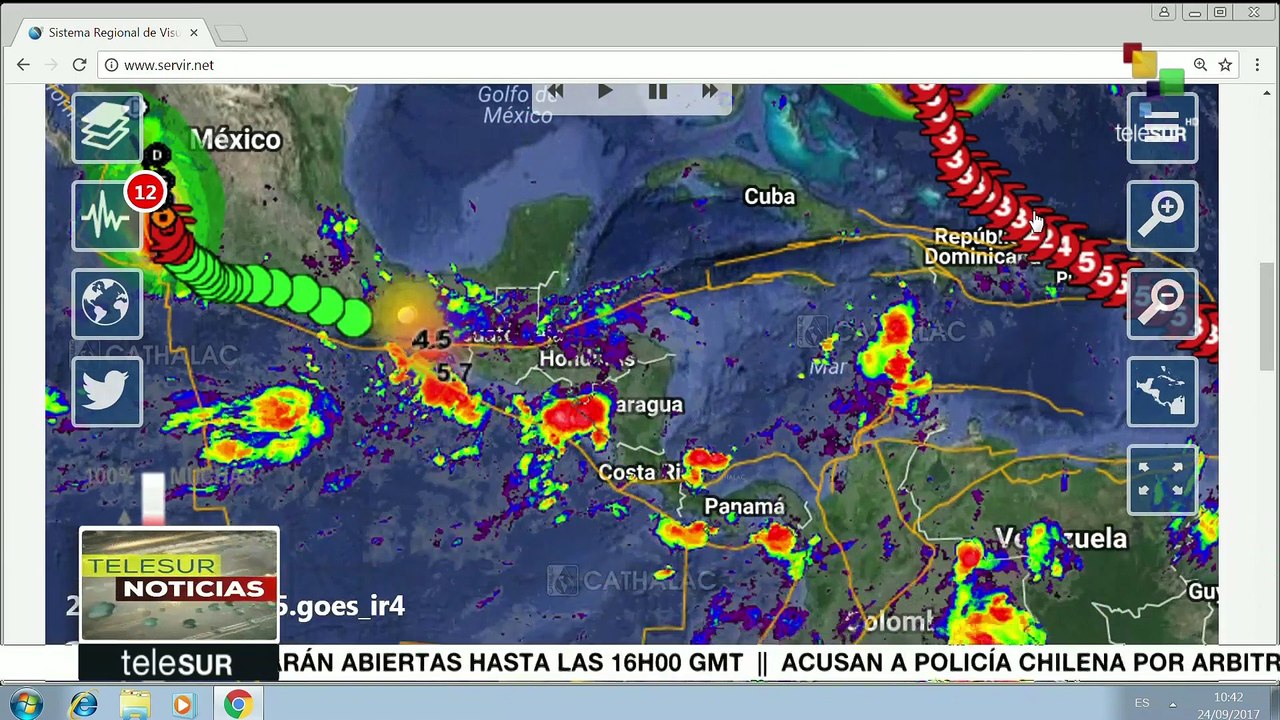Image resolution: width=1280 pixels, height=720 pixels.
Task: Click the Cuba map label
Action: (x=769, y=196)
